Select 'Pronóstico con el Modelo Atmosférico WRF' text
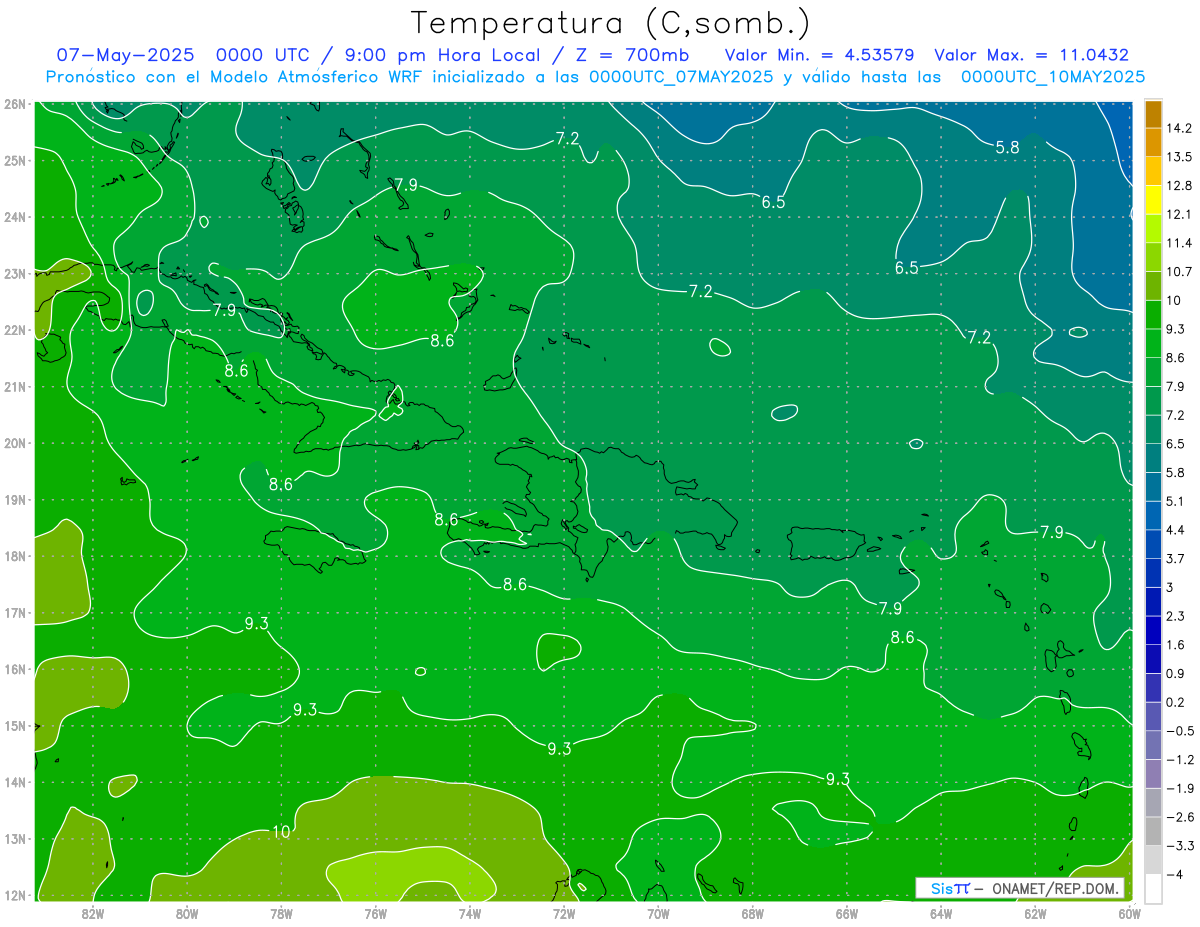 pyautogui.click(x=236, y=77)
